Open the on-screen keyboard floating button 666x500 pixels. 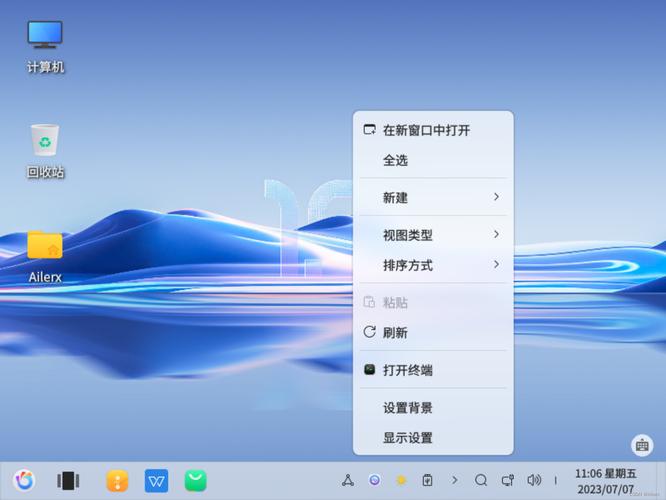coord(642,446)
